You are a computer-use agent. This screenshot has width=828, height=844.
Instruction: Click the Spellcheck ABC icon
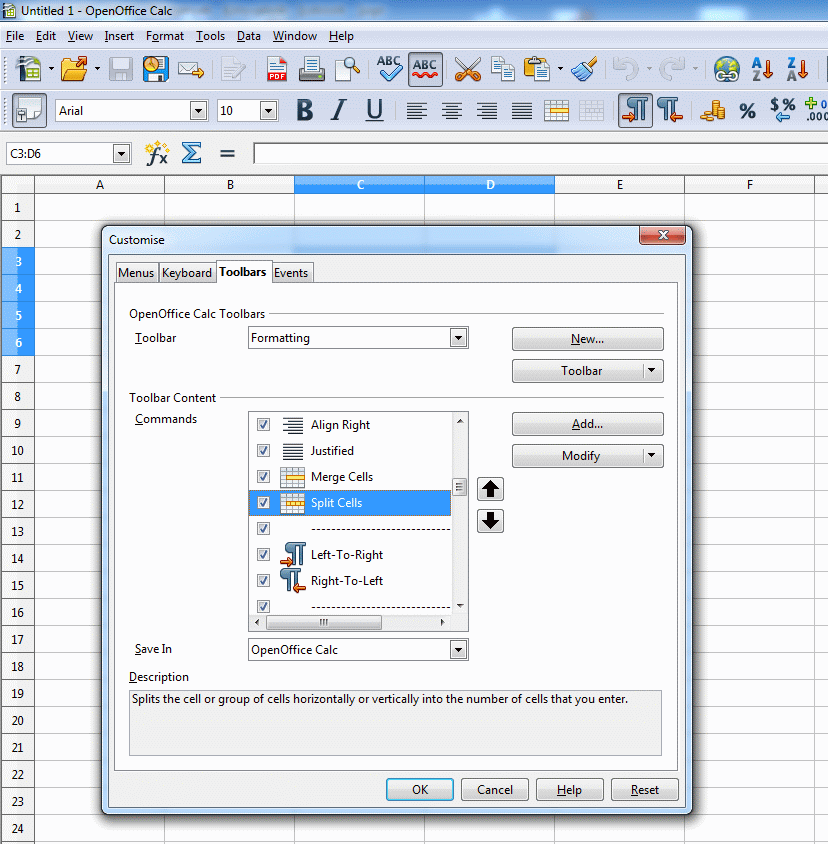(389, 69)
